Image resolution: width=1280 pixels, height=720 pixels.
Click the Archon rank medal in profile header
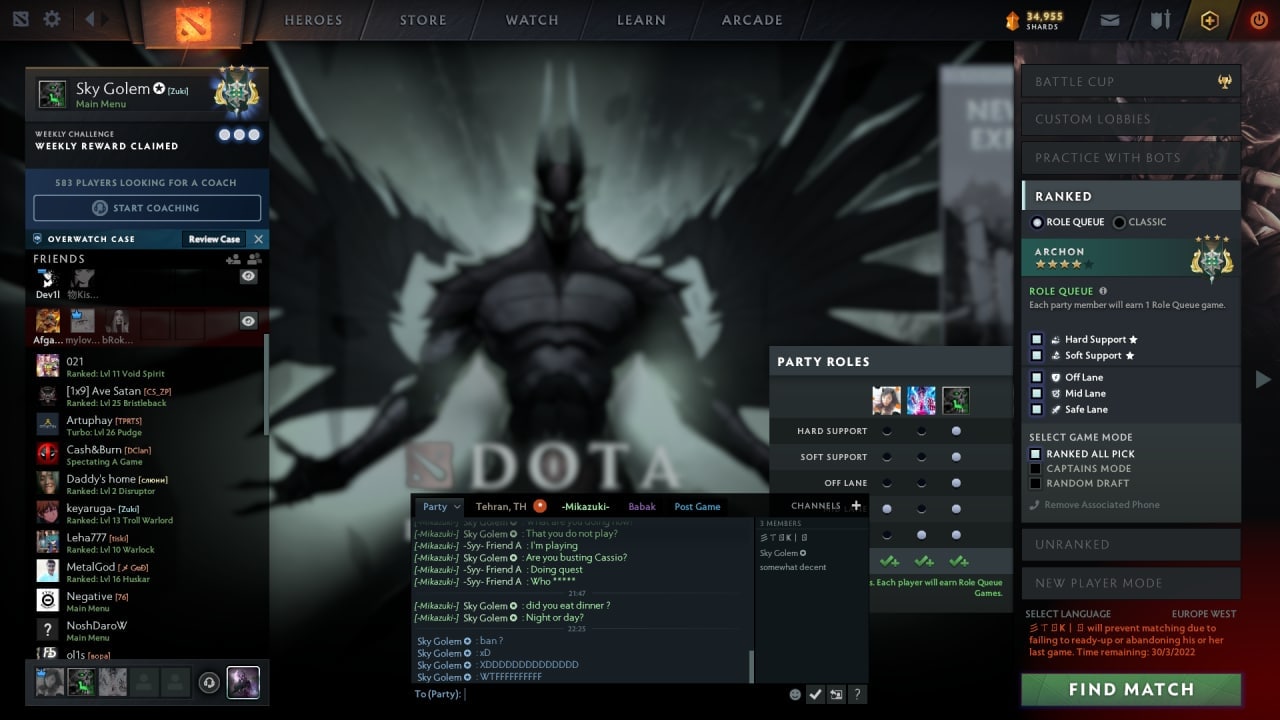pyautogui.click(x=236, y=94)
